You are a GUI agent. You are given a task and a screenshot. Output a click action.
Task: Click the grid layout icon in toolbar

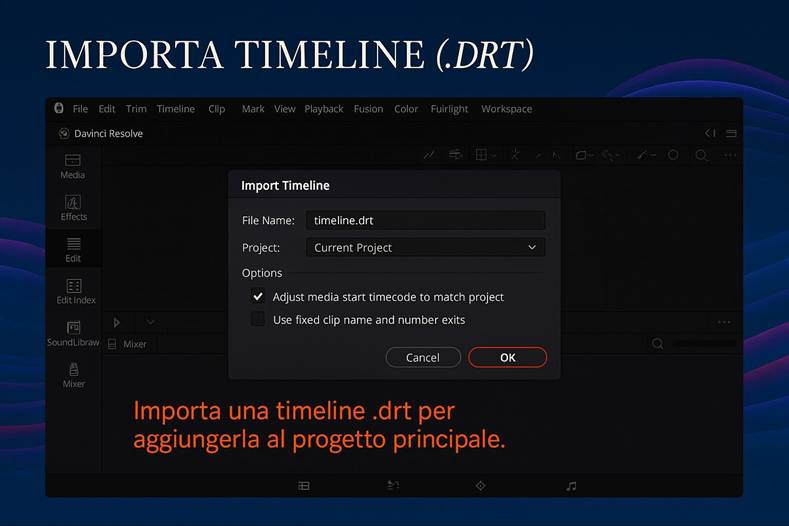click(482, 155)
